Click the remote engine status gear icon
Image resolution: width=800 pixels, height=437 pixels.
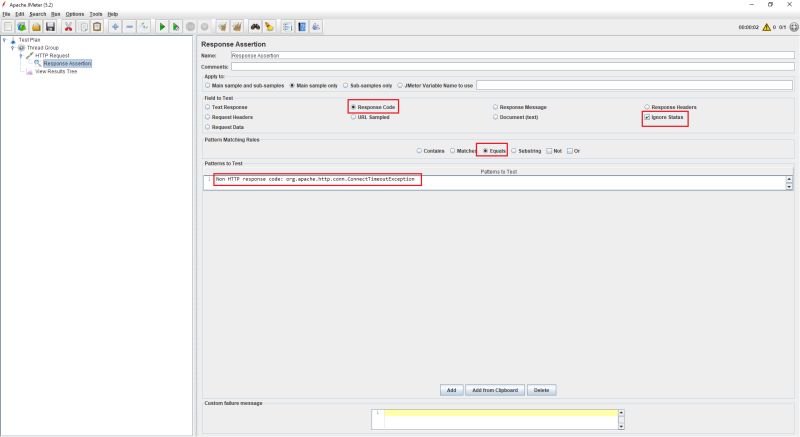pos(794,27)
